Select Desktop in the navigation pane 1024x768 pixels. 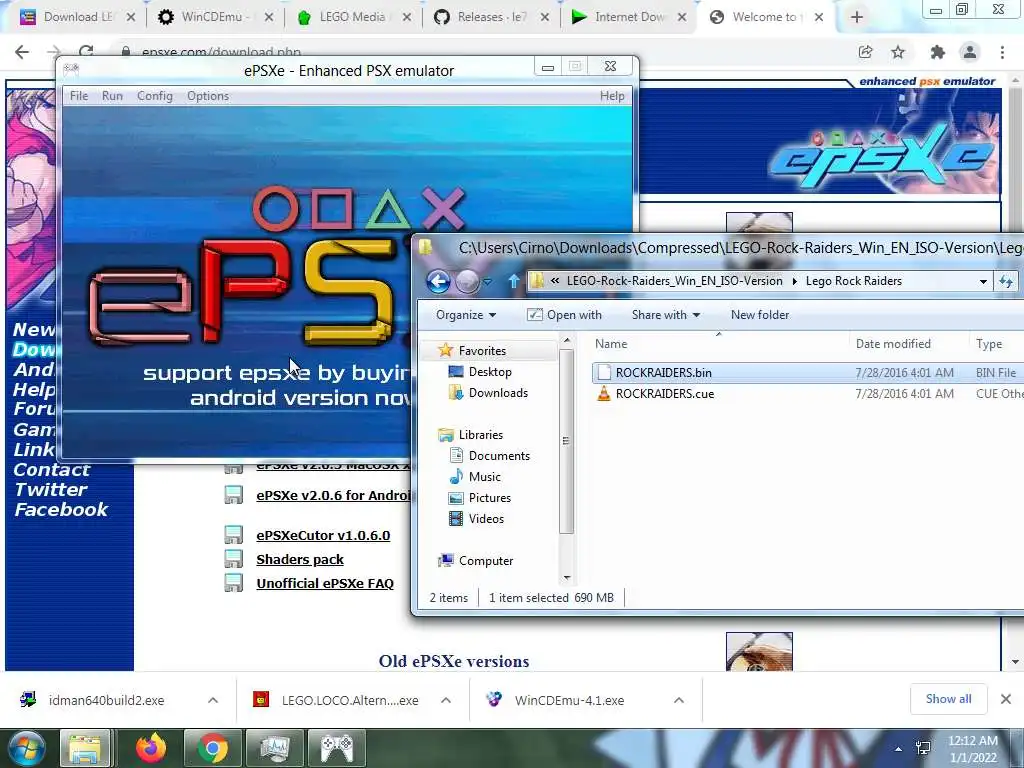point(490,372)
